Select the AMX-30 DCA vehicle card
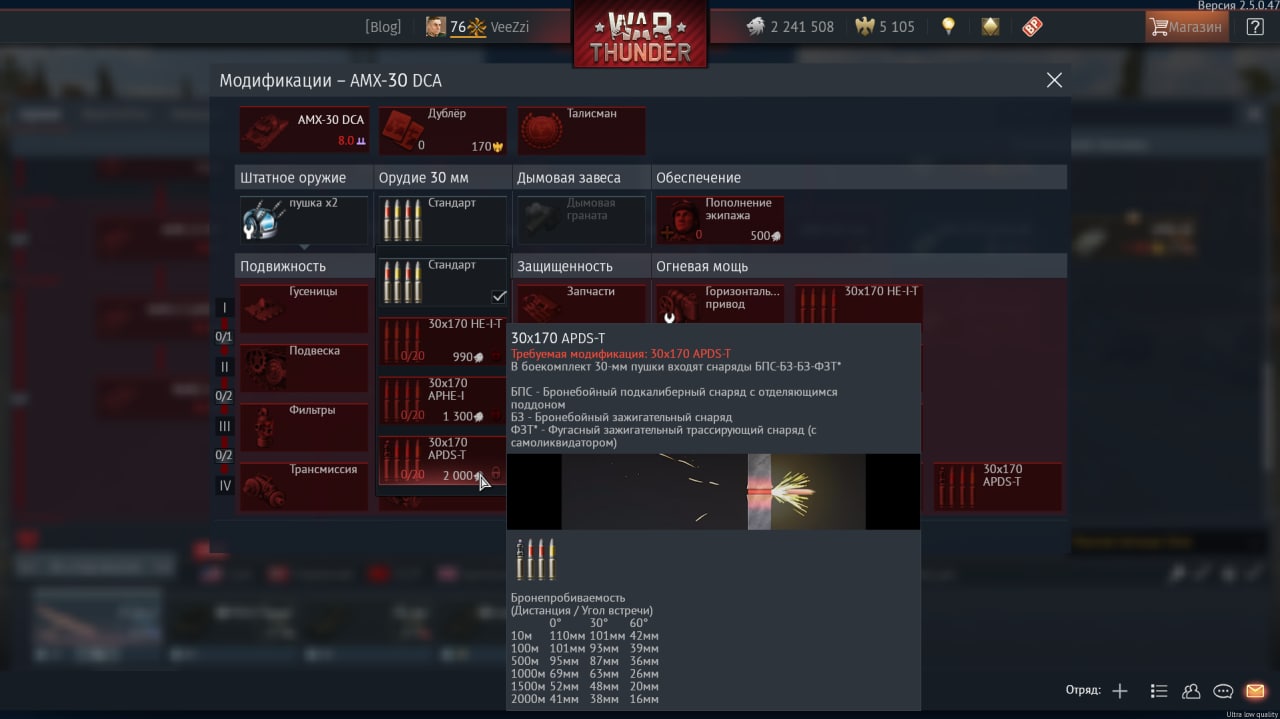This screenshot has height=719, width=1280. pos(304,130)
